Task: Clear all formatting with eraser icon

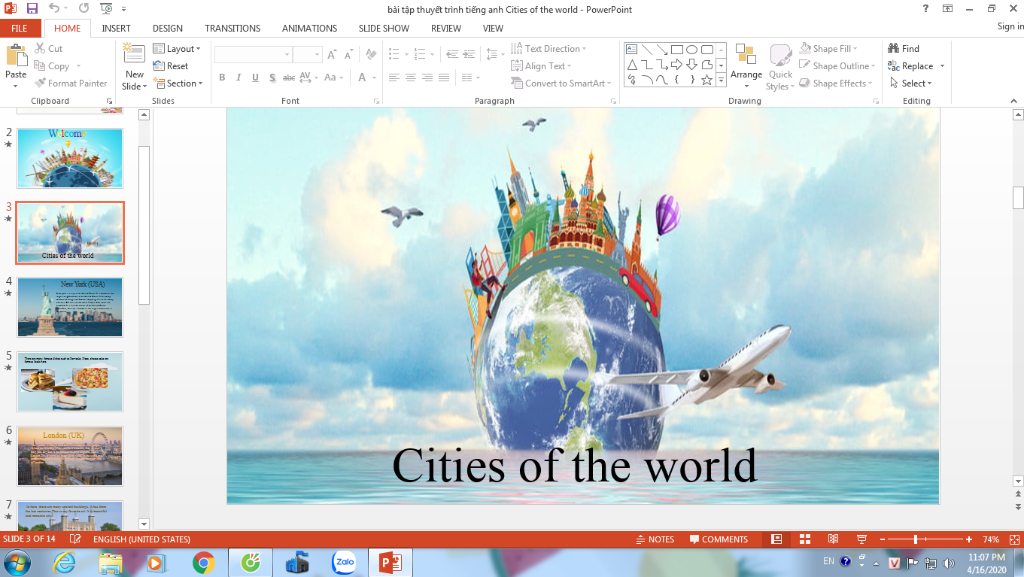Action: point(371,54)
